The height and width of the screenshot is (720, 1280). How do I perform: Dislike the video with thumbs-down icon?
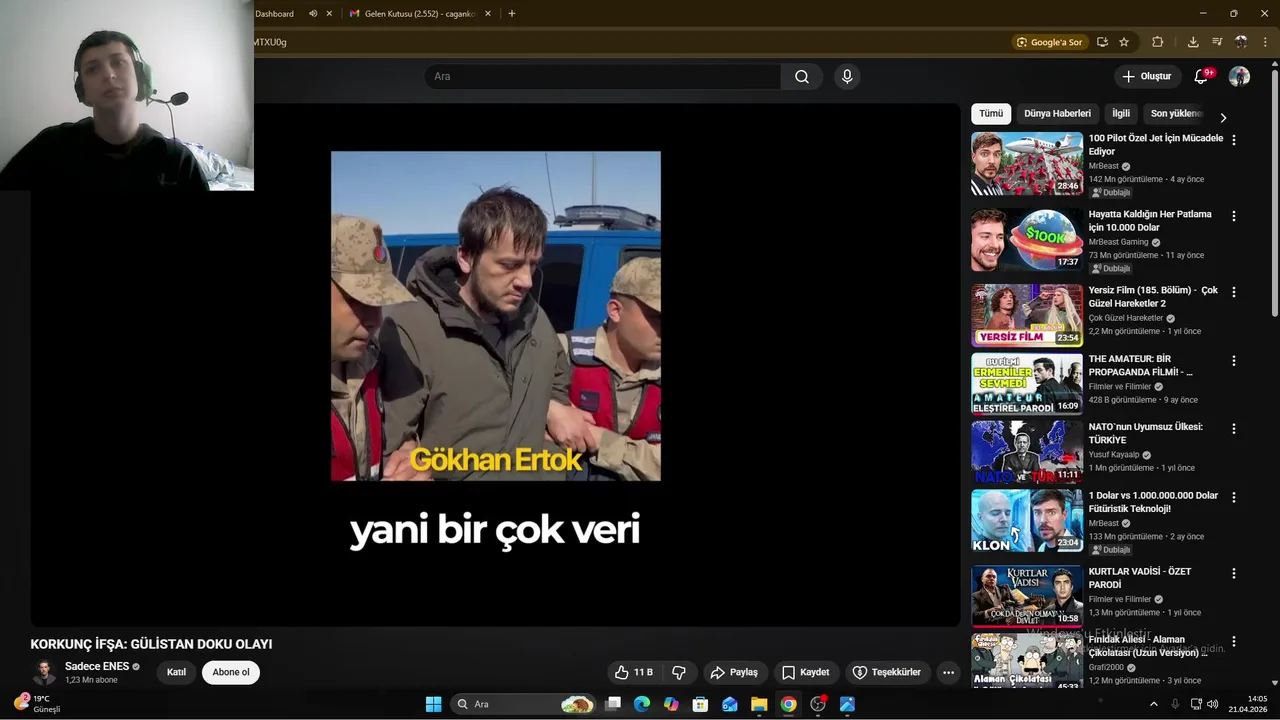click(x=679, y=672)
